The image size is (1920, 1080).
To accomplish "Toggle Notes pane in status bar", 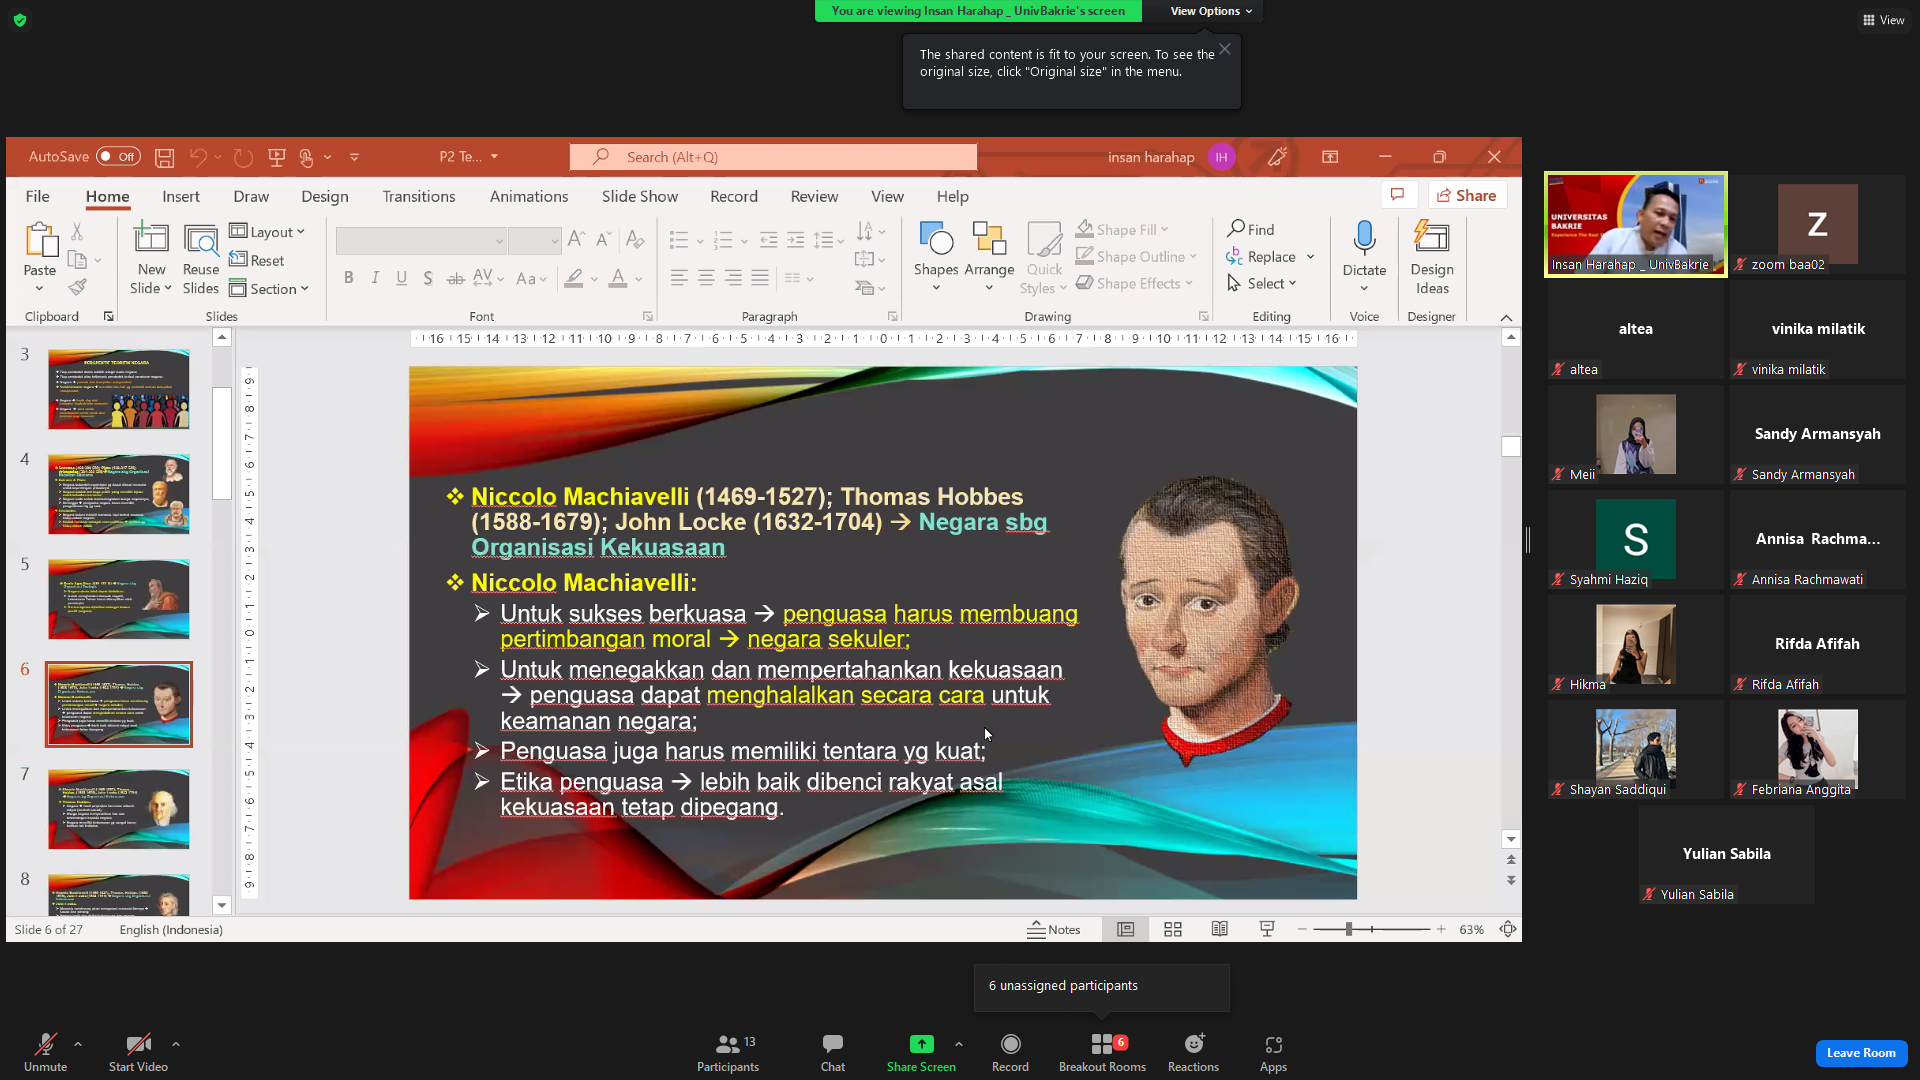I will click(1054, 930).
